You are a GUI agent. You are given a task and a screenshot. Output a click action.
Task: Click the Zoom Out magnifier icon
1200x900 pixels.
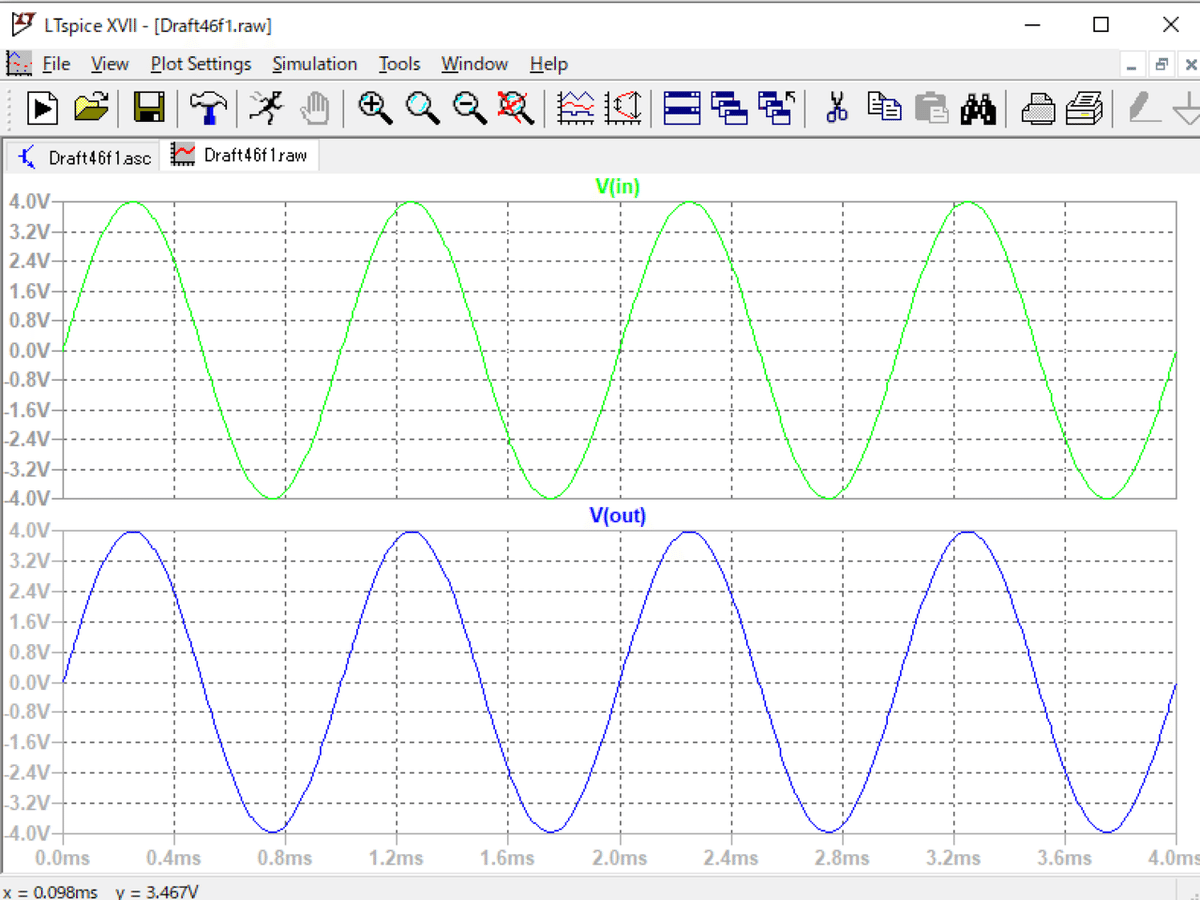click(x=469, y=107)
